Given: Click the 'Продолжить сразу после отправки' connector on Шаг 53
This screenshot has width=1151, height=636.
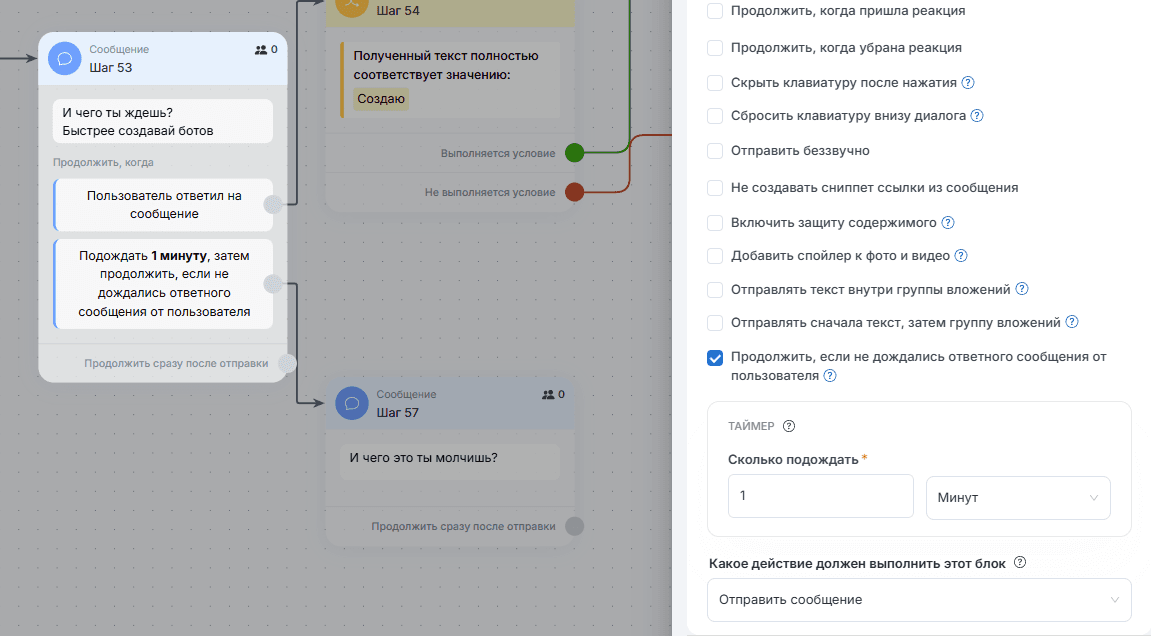Looking at the screenshot, I should [287, 363].
